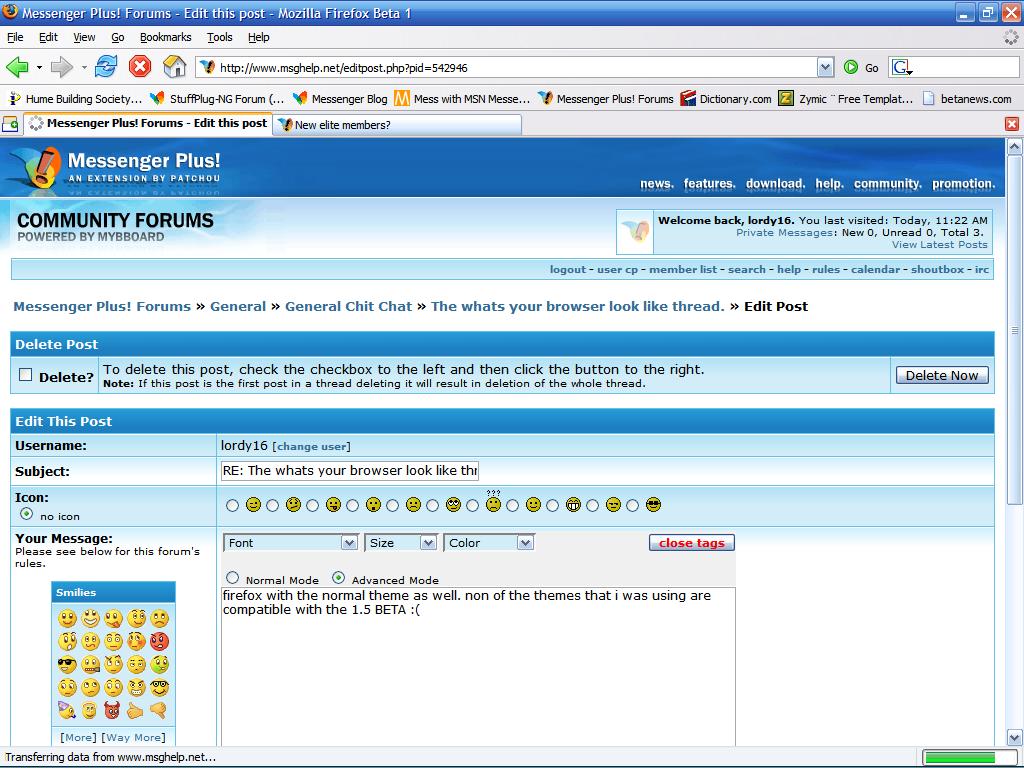Choose the post icon radio for the ??? confused smiley
This screenshot has height=768, width=1024.
coord(473,505)
